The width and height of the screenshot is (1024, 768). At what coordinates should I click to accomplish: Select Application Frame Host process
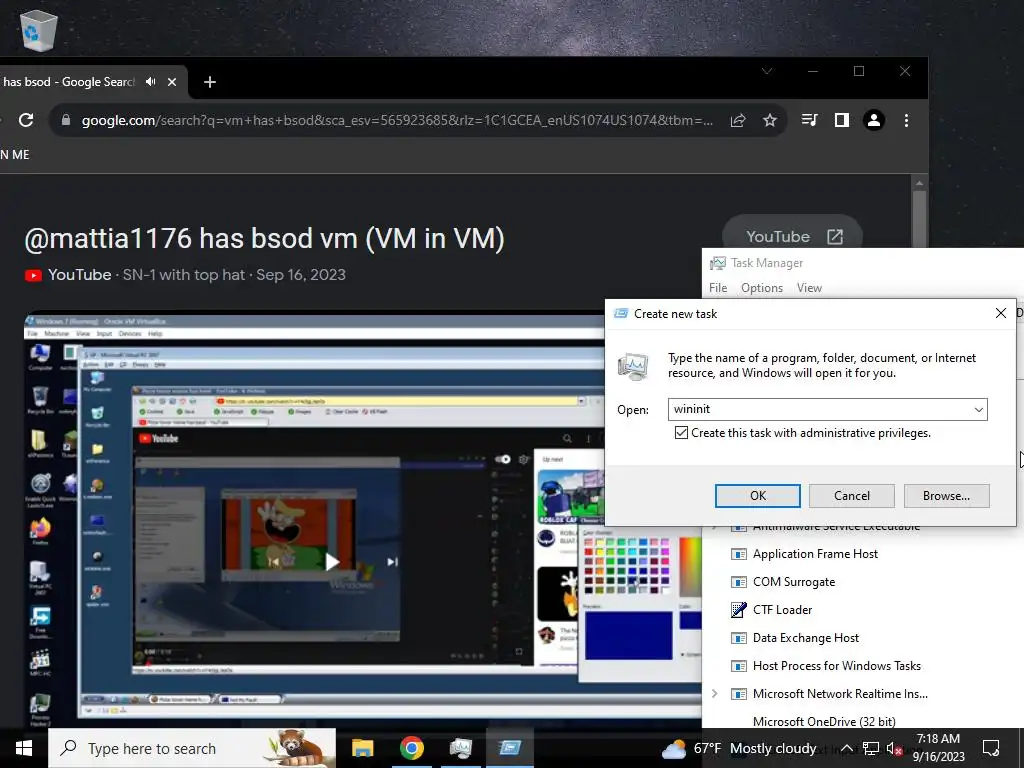pos(815,554)
